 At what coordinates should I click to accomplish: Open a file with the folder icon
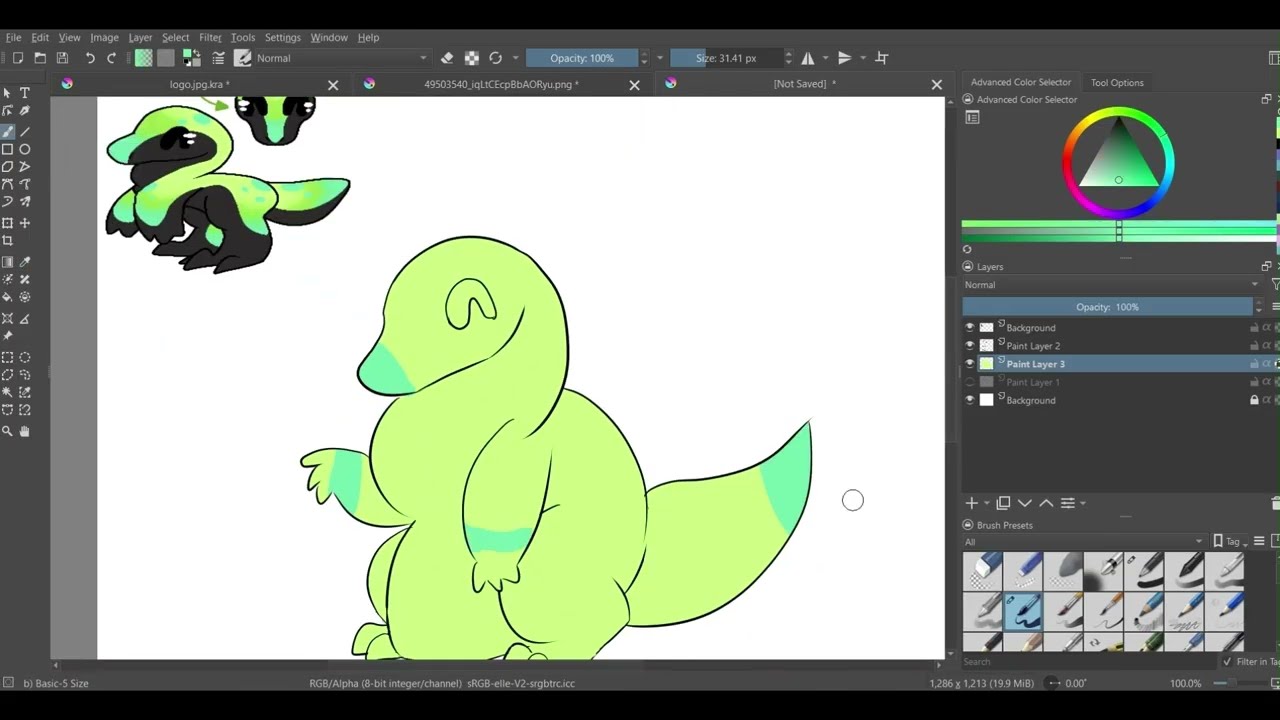[x=40, y=58]
